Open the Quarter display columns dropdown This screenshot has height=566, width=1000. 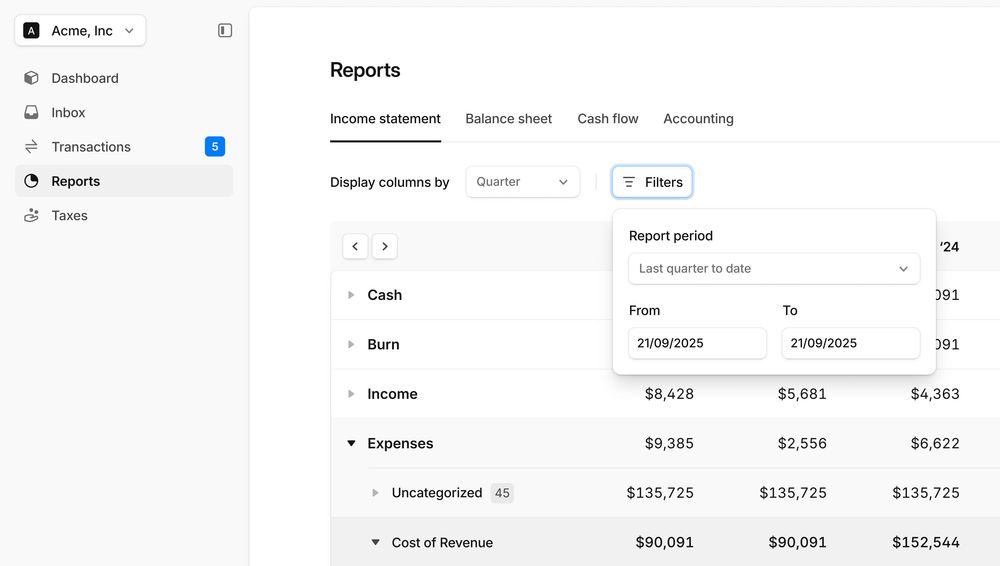(x=522, y=182)
